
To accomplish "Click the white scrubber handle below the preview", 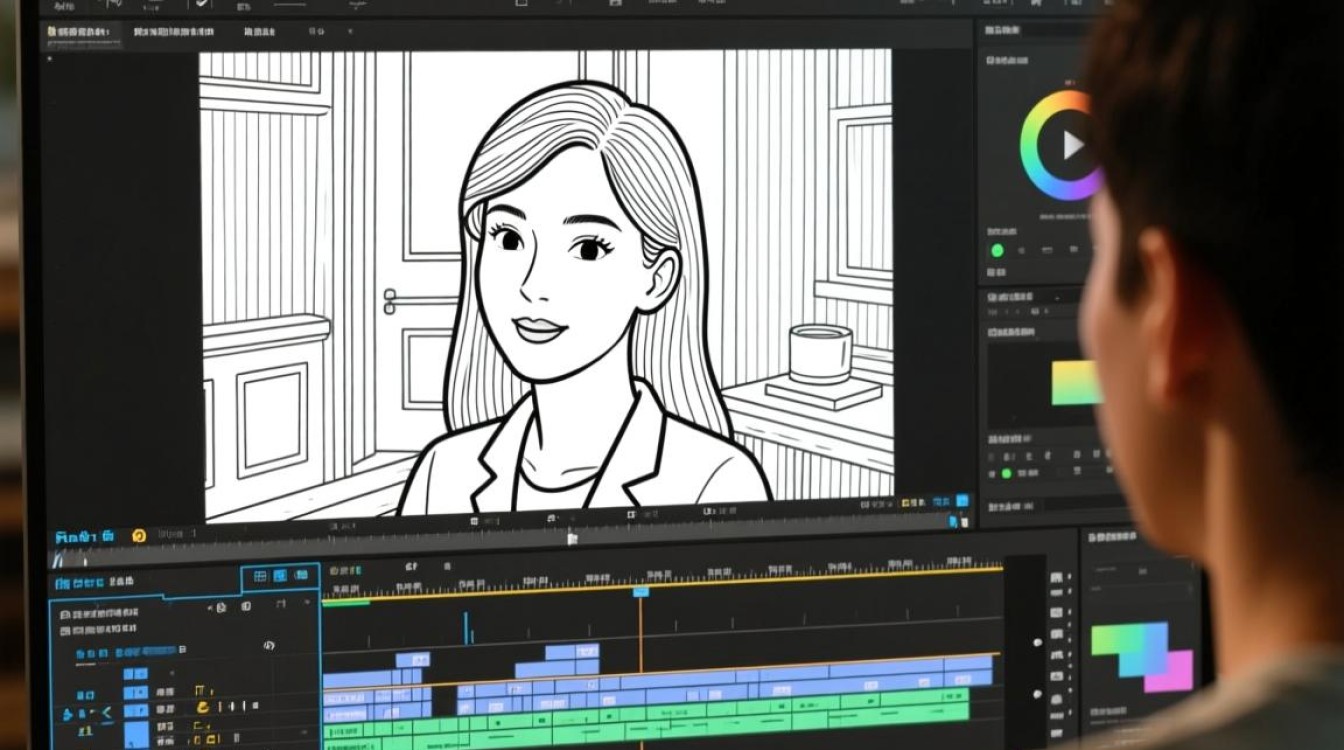I will (572, 539).
